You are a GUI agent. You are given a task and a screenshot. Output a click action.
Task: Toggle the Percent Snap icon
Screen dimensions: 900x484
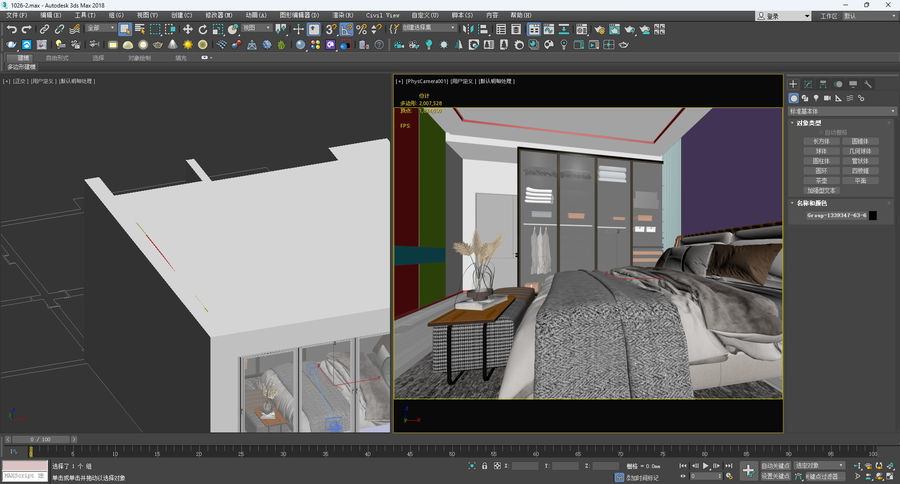[x=361, y=29]
